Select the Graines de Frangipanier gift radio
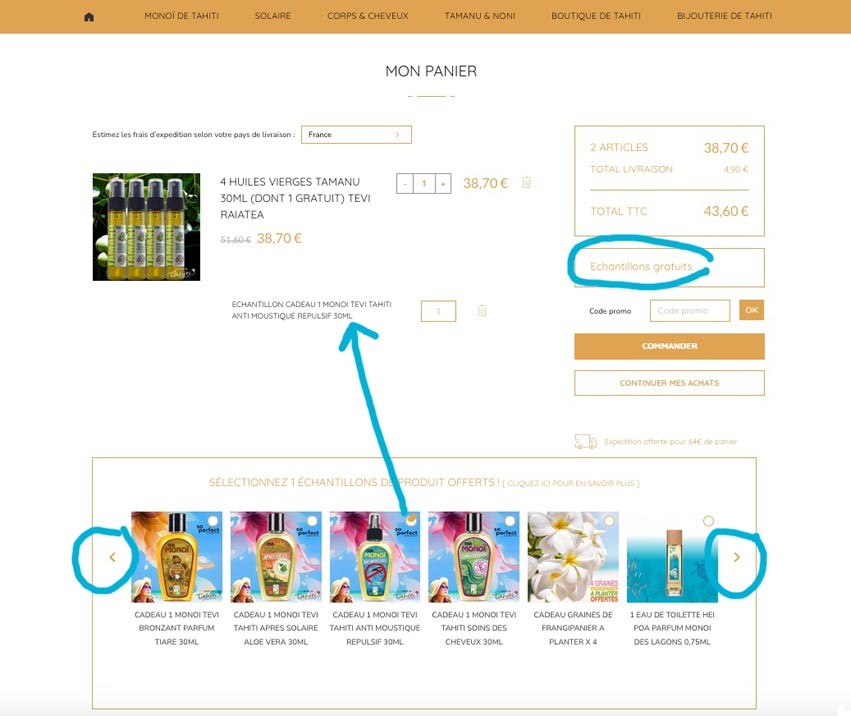 pyautogui.click(x=609, y=521)
